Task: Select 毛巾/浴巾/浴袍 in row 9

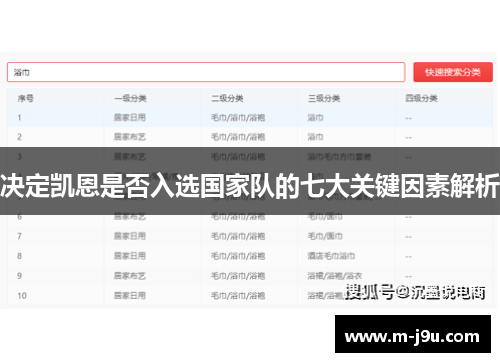Action: [238, 276]
